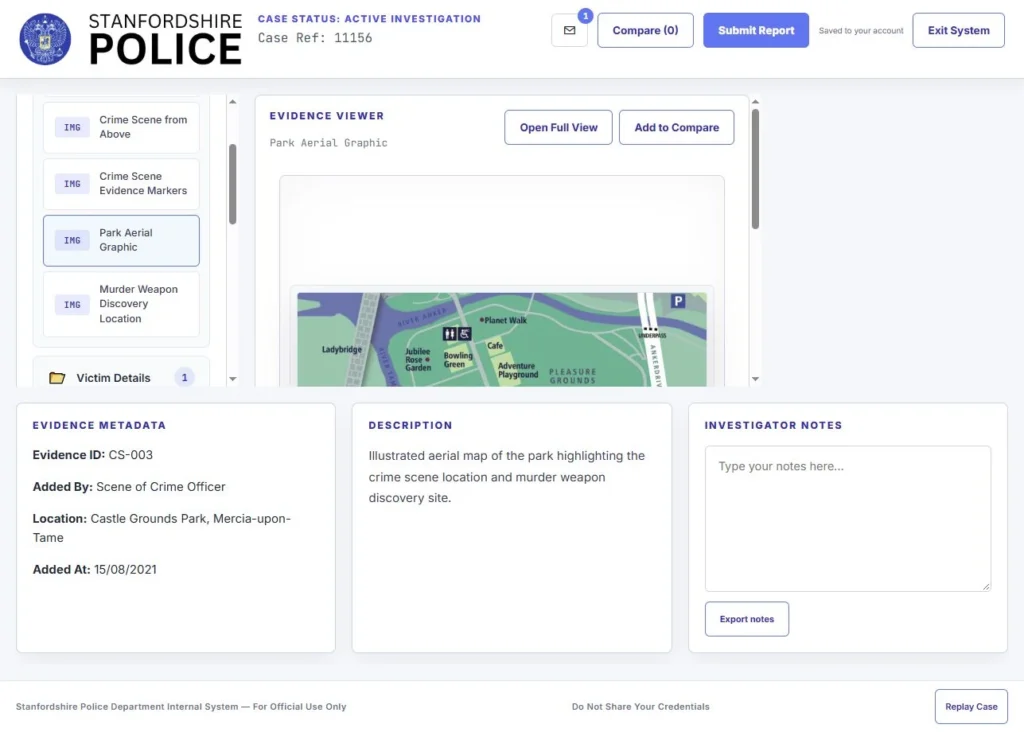Click the evidence list scrollbar thumb

point(232,184)
